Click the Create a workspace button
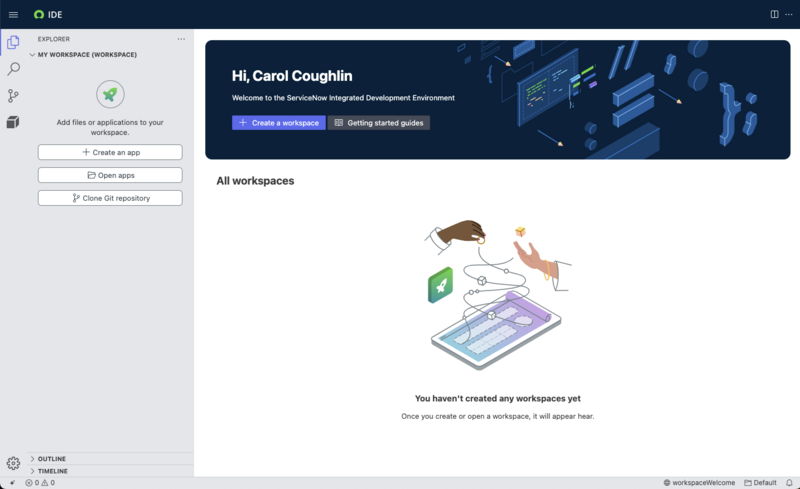 279,123
